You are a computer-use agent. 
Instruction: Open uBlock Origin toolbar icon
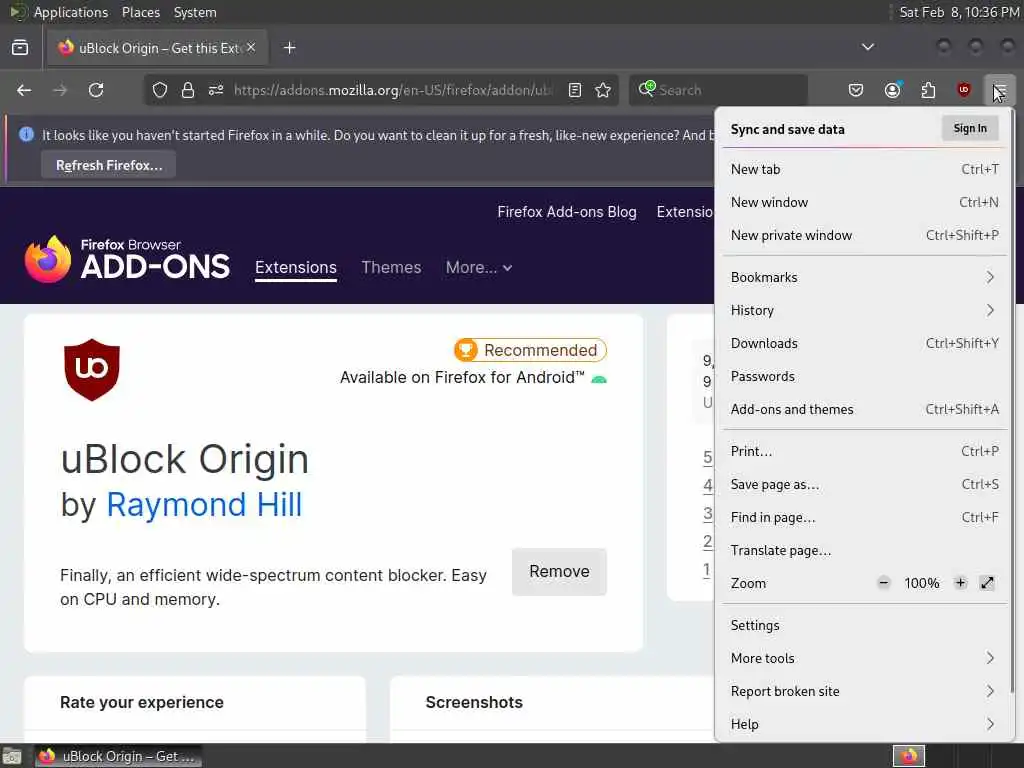[964, 89]
